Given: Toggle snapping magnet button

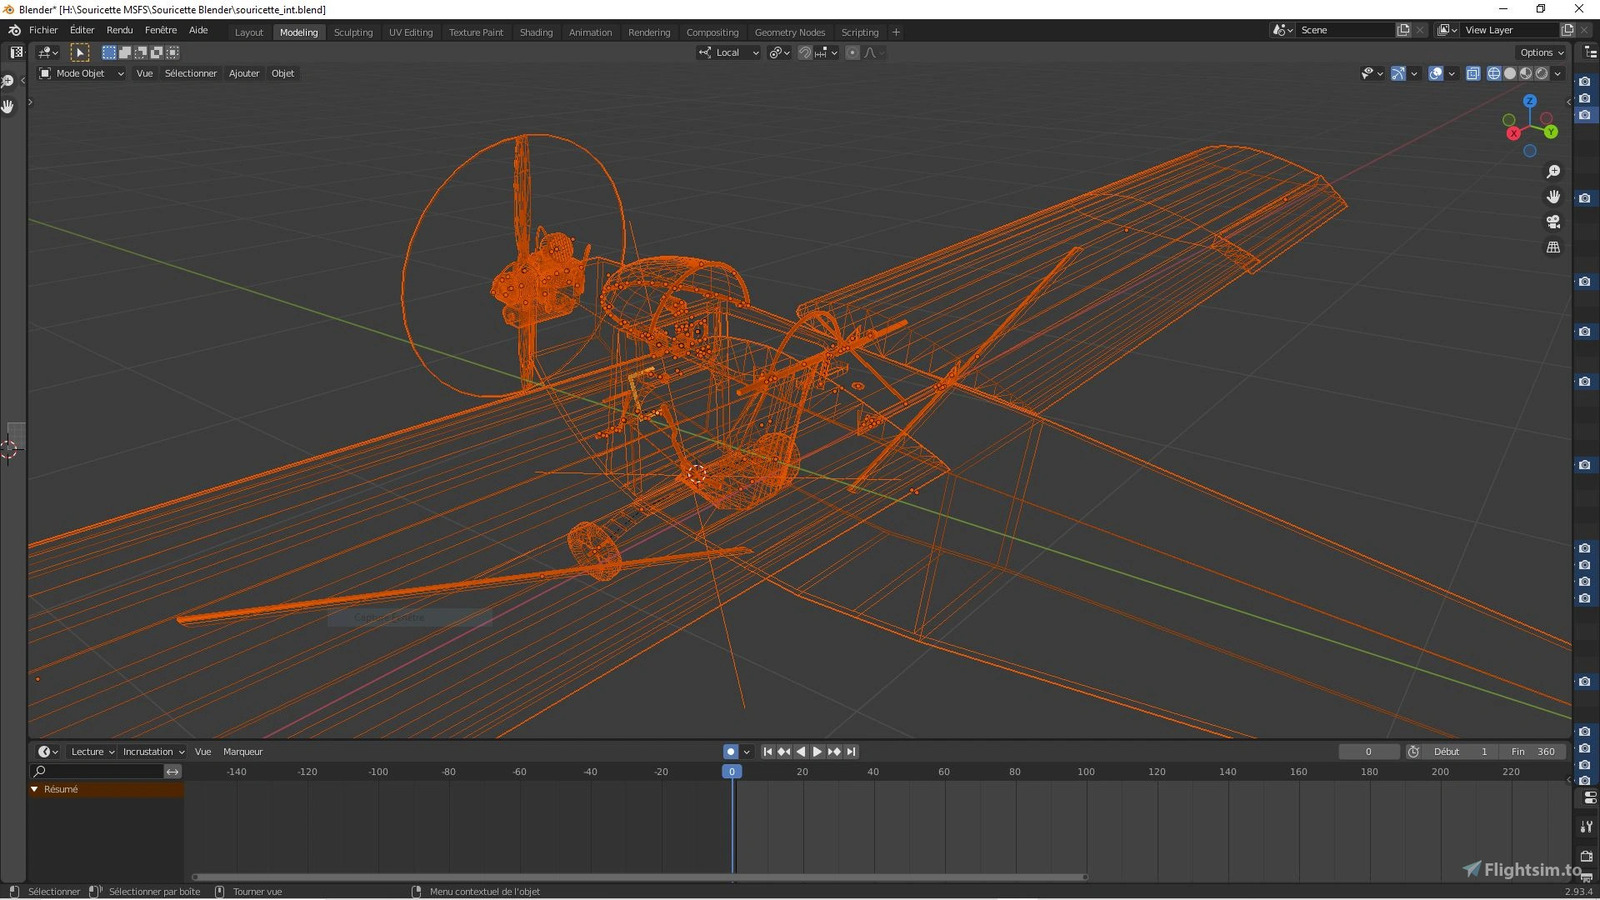Looking at the screenshot, I should point(805,52).
